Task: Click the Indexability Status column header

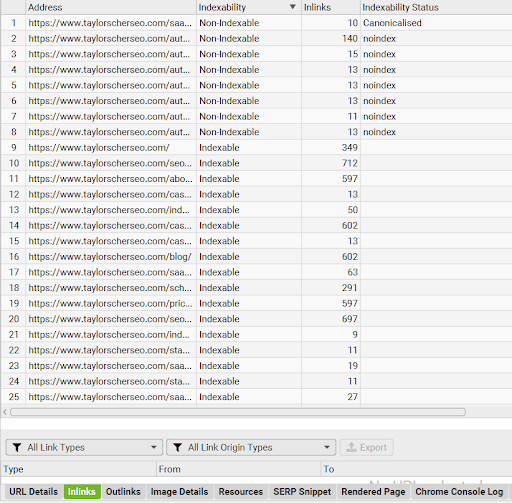Action: (436, 7)
